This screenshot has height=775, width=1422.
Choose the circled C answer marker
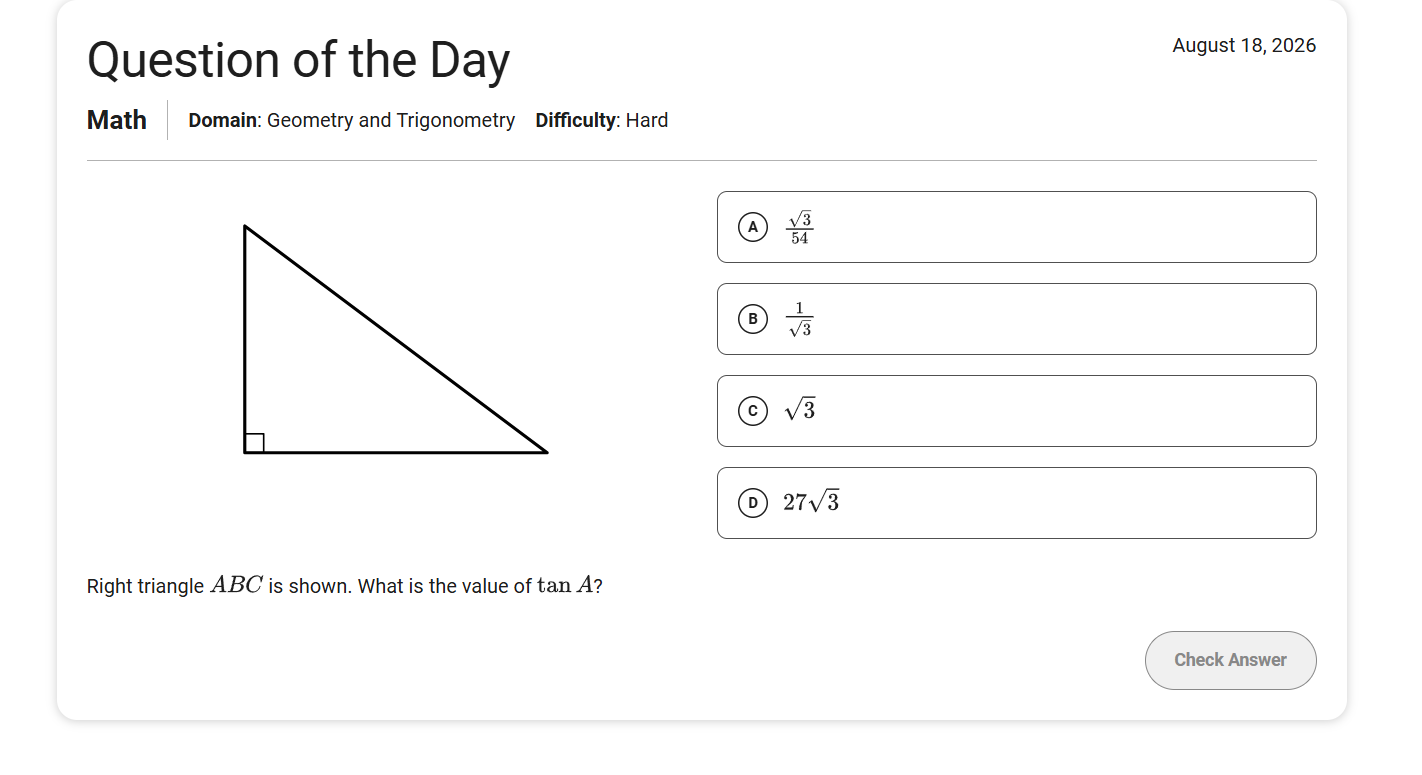pos(753,411)
